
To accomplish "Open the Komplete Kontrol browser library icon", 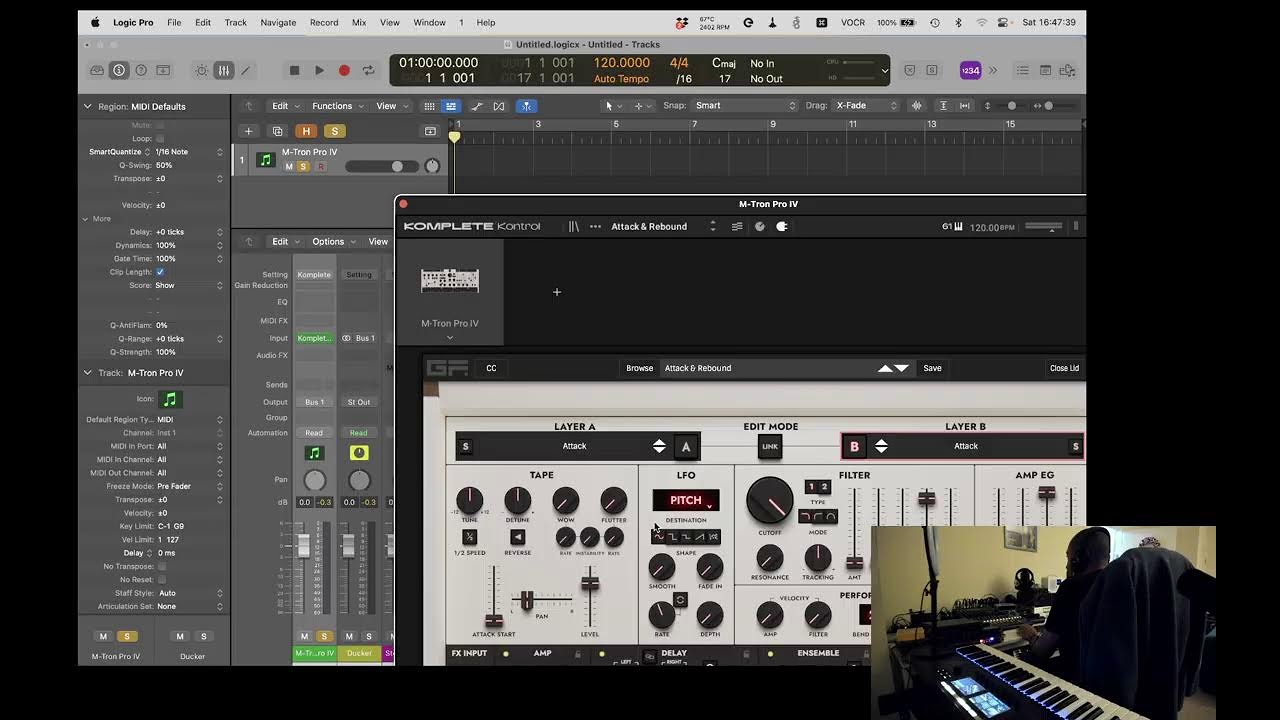I will [574, 227].
